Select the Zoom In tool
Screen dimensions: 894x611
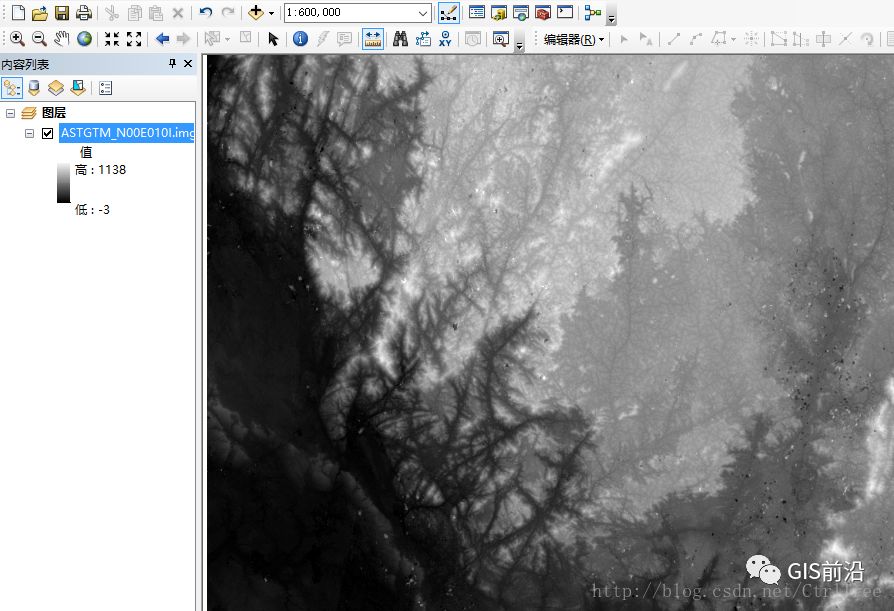tap(17, 38)
